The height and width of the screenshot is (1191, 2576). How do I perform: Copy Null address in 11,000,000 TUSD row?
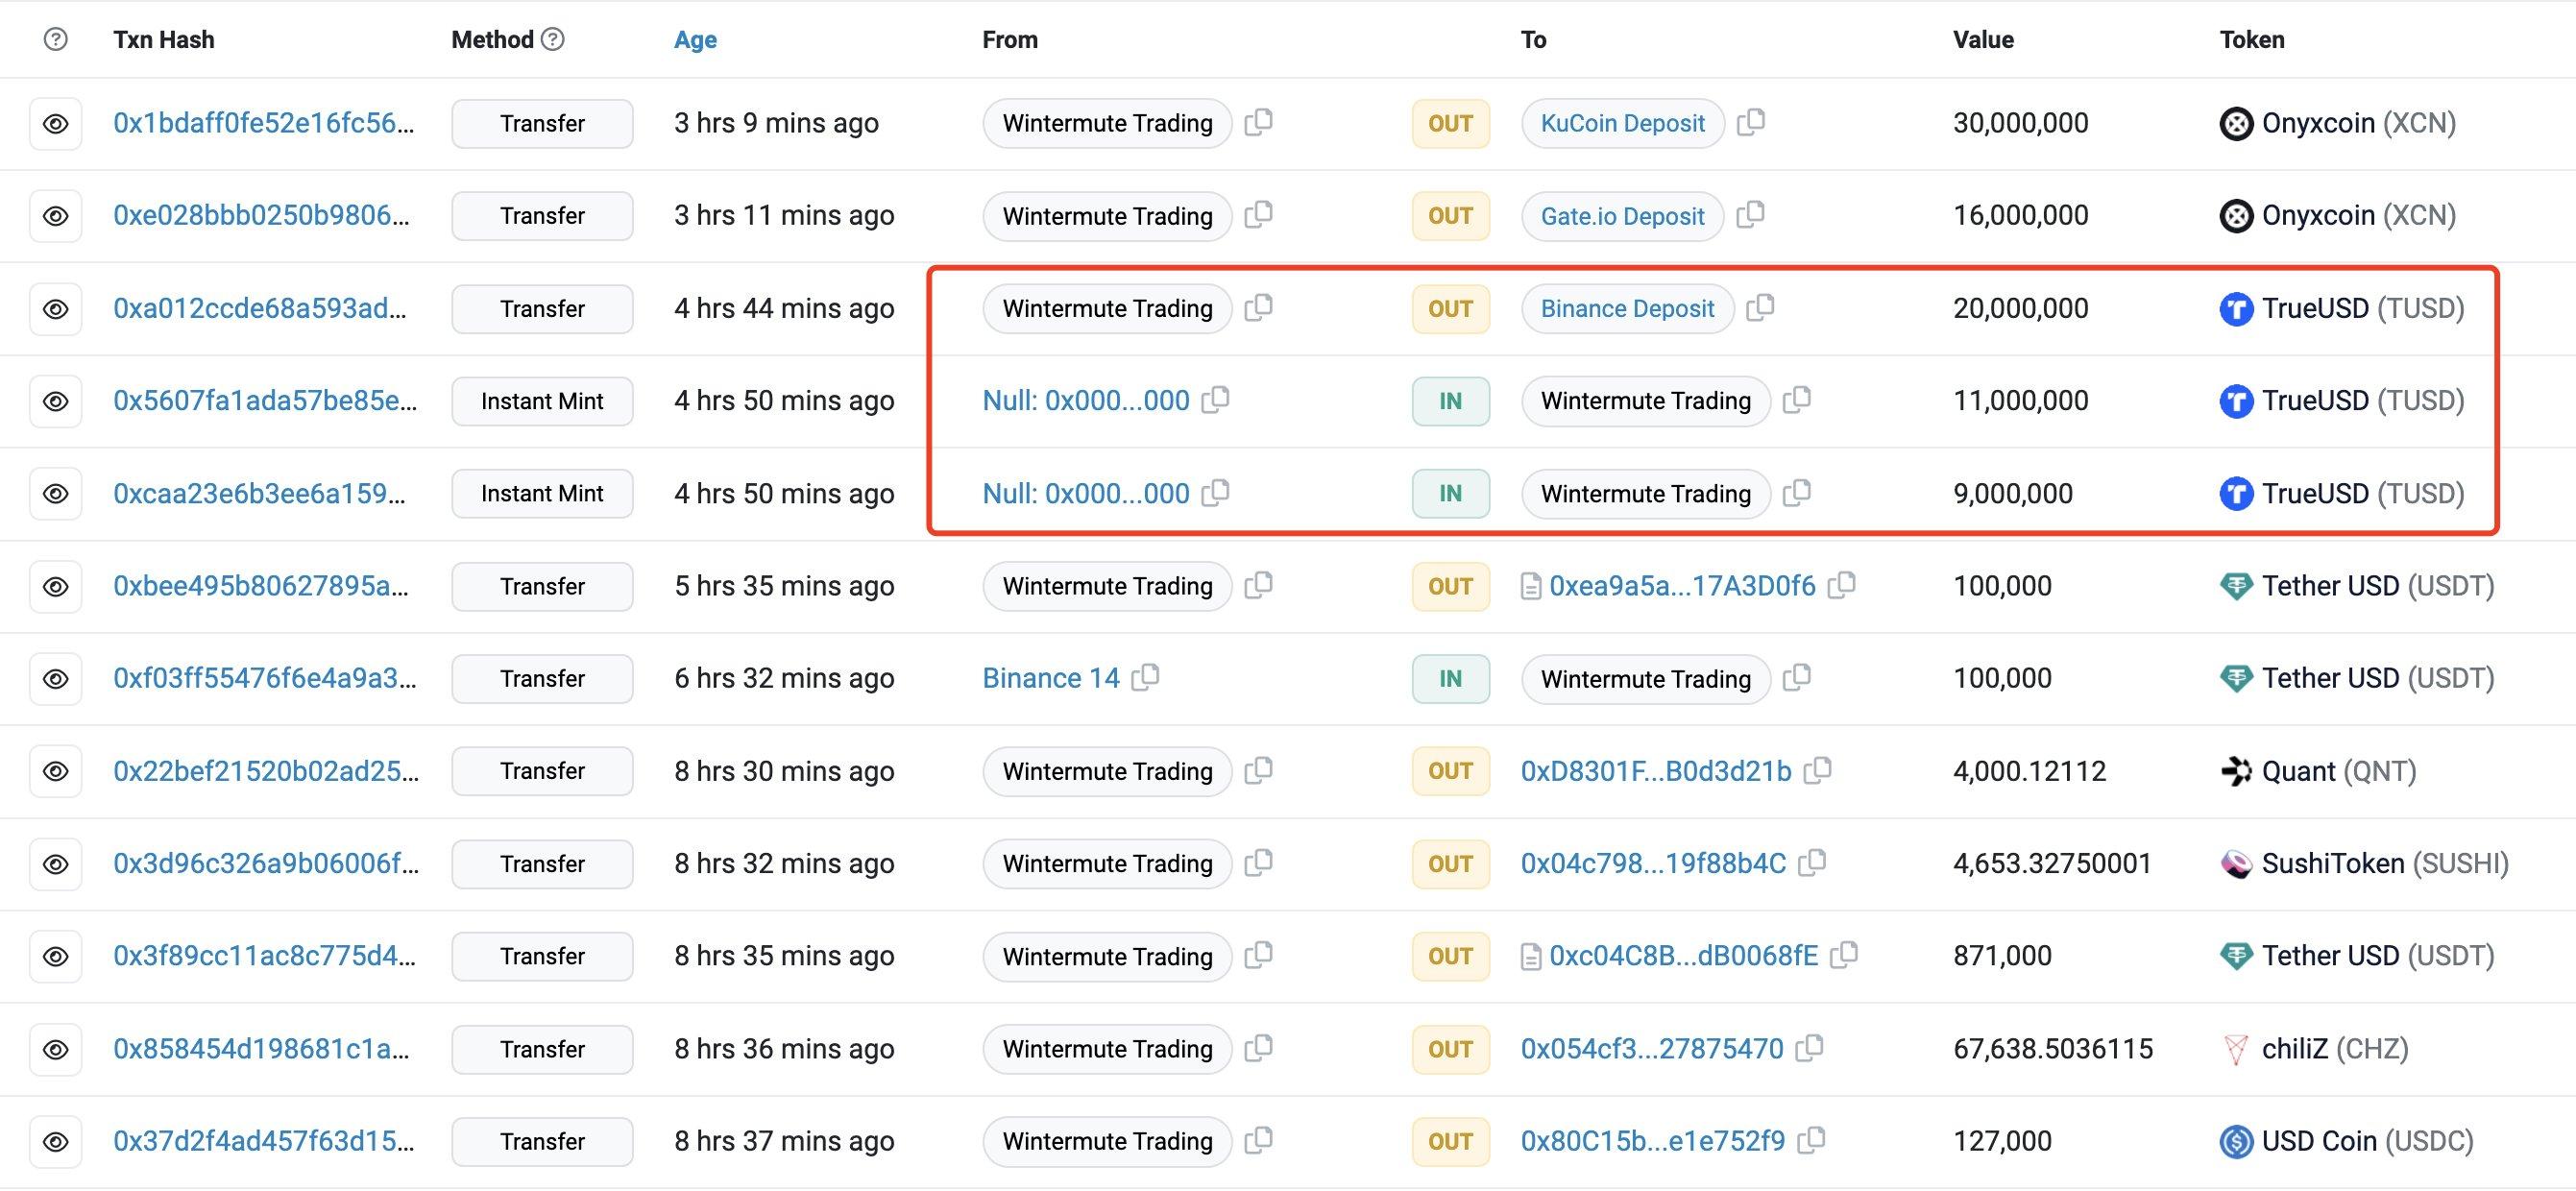tap(1215, 400)
